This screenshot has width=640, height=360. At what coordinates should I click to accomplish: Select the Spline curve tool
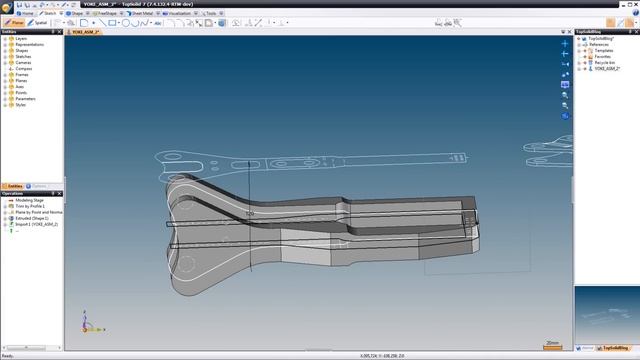[144, 23]
